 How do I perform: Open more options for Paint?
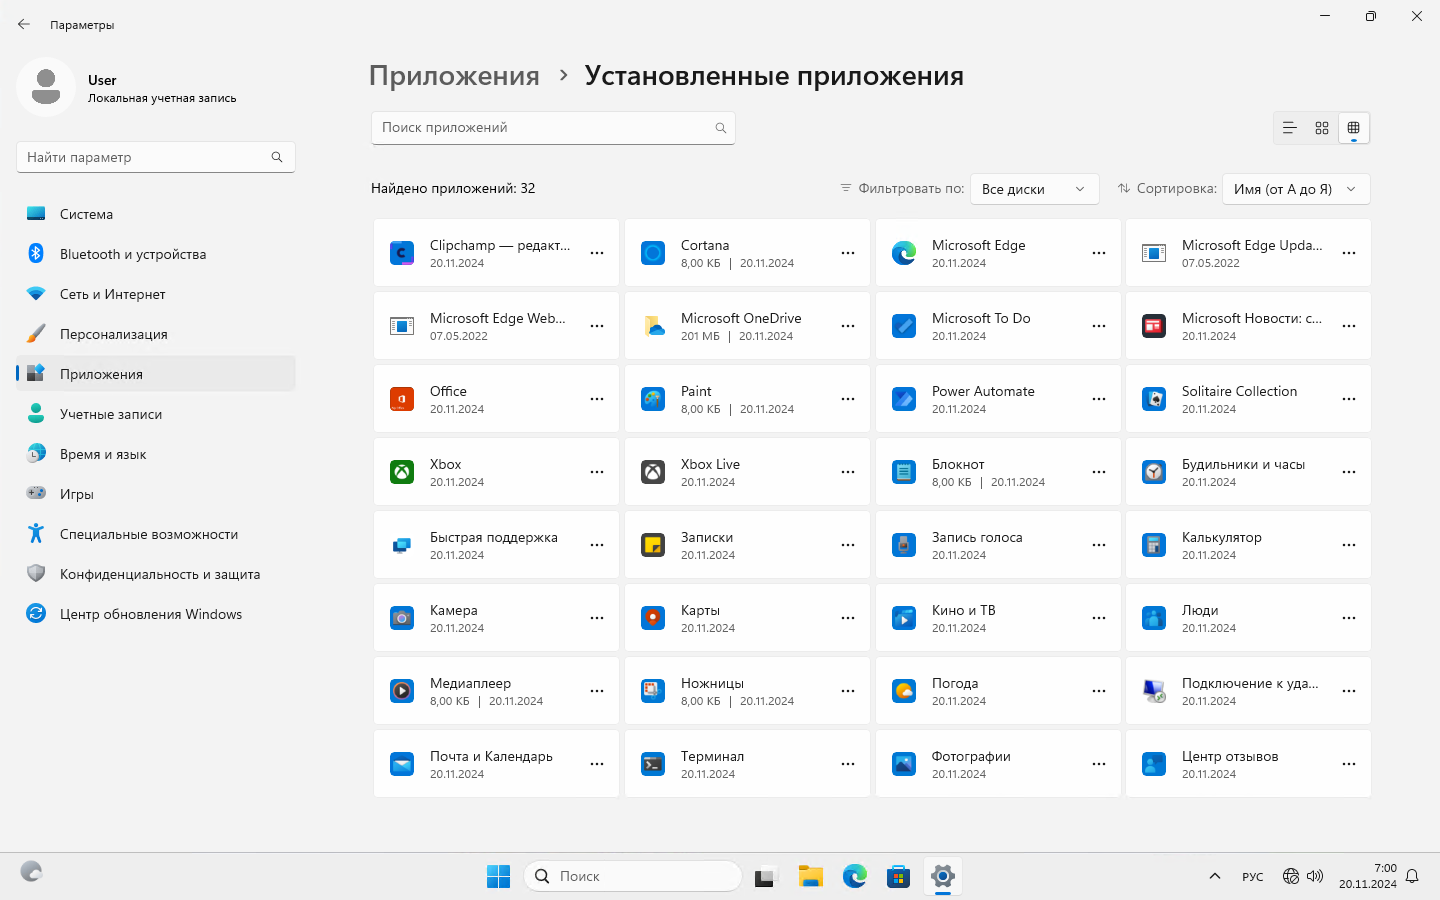[848, 399]
